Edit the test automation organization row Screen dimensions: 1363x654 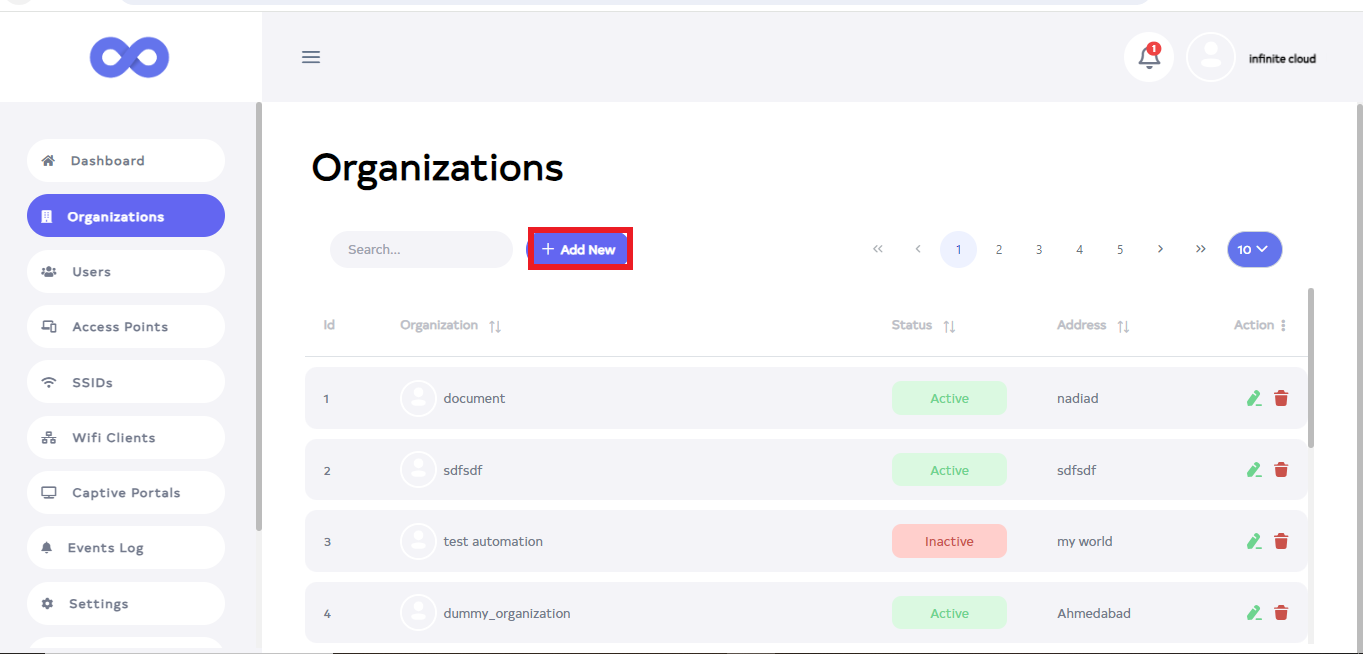[1254, 541]
